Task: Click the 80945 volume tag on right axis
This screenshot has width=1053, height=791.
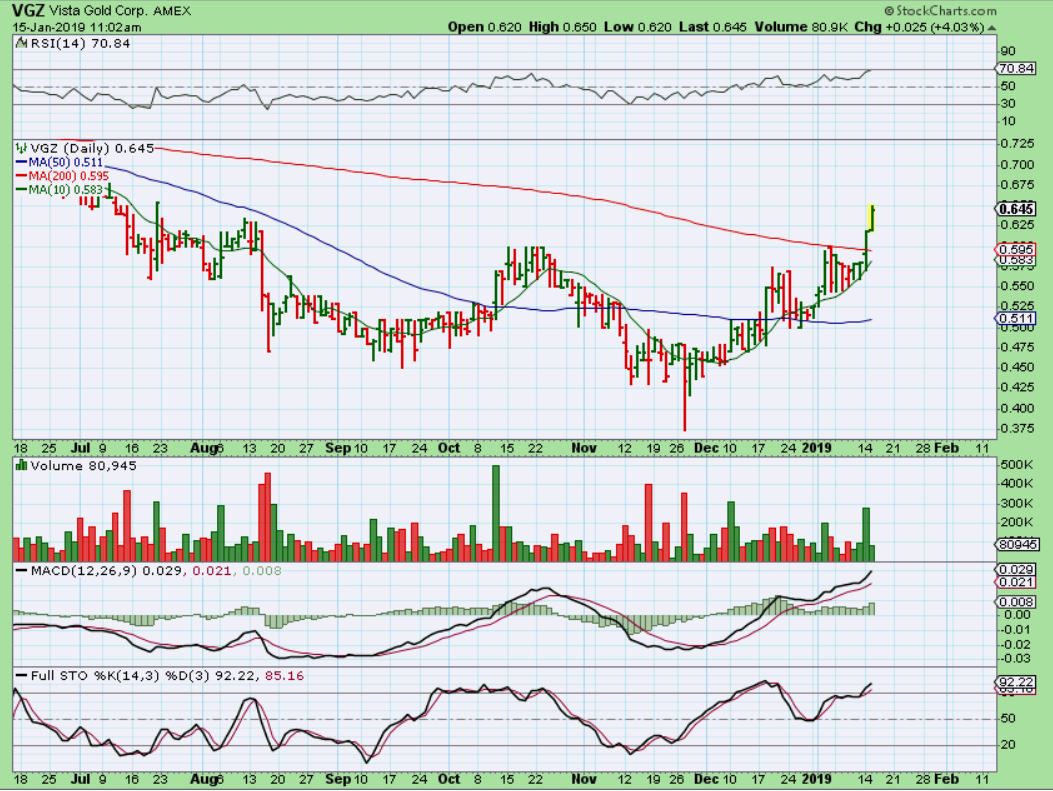Action: (x=1017, y=544)
